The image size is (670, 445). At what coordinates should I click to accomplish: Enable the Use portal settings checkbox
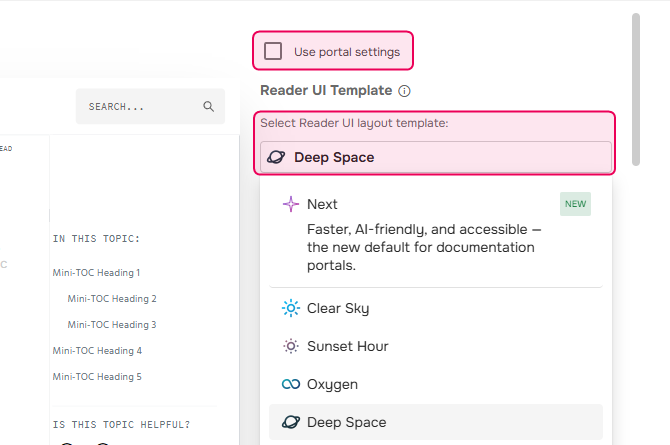click(x=273, y=51)
